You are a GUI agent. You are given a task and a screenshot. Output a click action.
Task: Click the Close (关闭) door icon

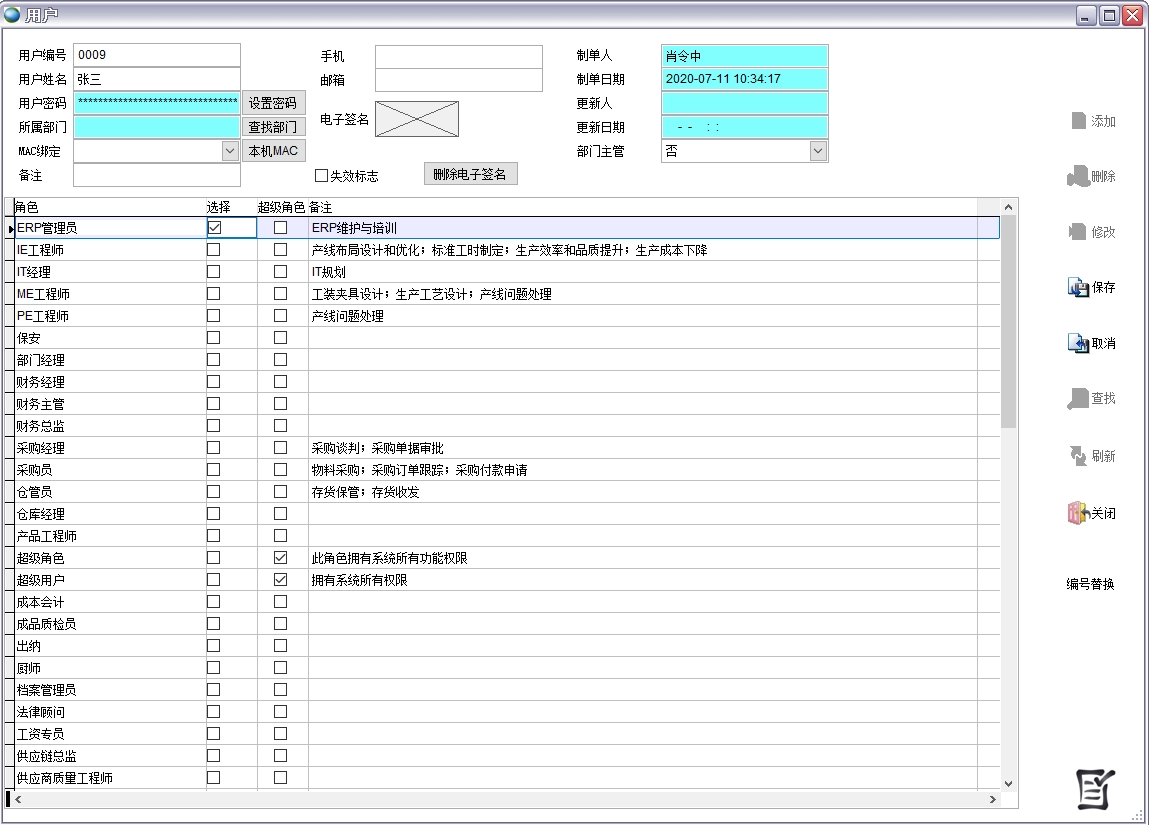[x=1077, y=514]
